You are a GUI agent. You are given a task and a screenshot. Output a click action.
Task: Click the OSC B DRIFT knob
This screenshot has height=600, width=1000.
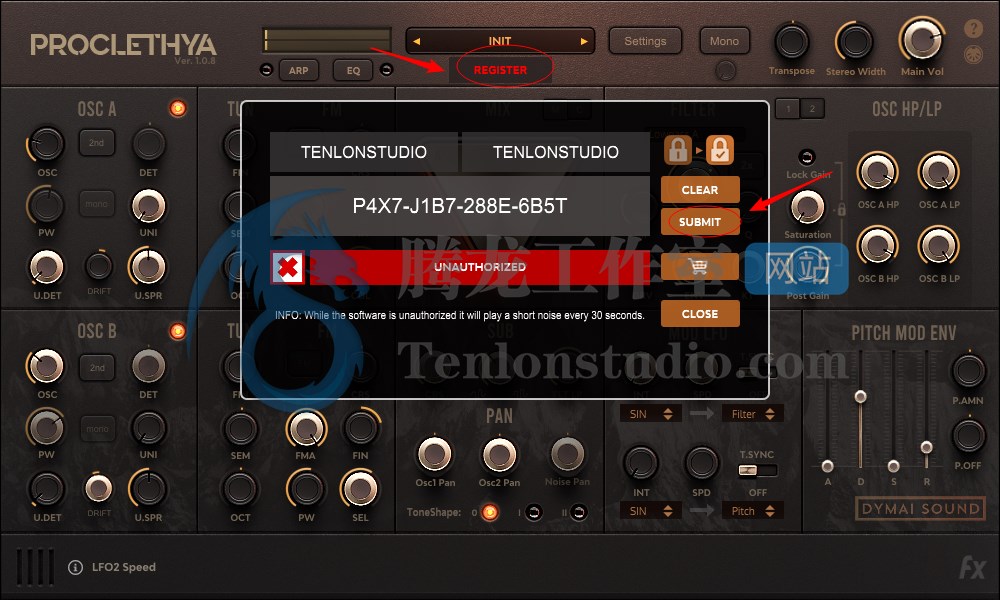[99, 488]
